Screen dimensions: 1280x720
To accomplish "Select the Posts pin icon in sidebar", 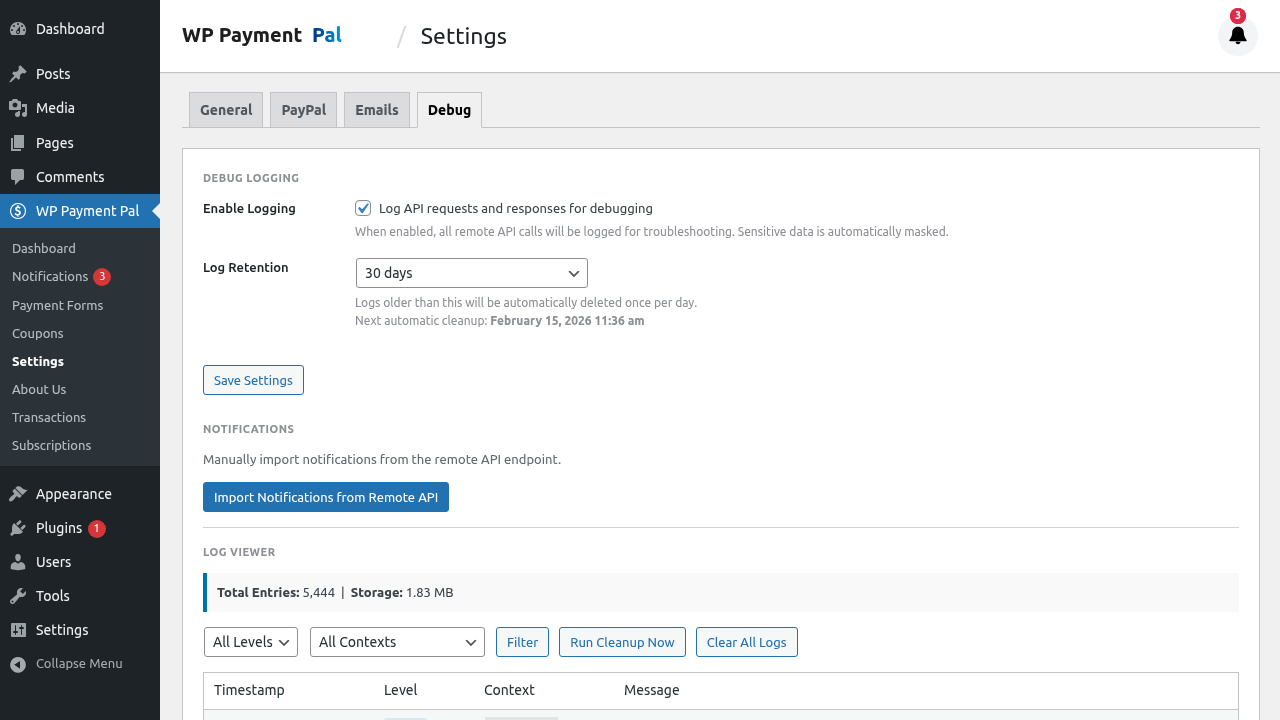I will pos(16,73).
